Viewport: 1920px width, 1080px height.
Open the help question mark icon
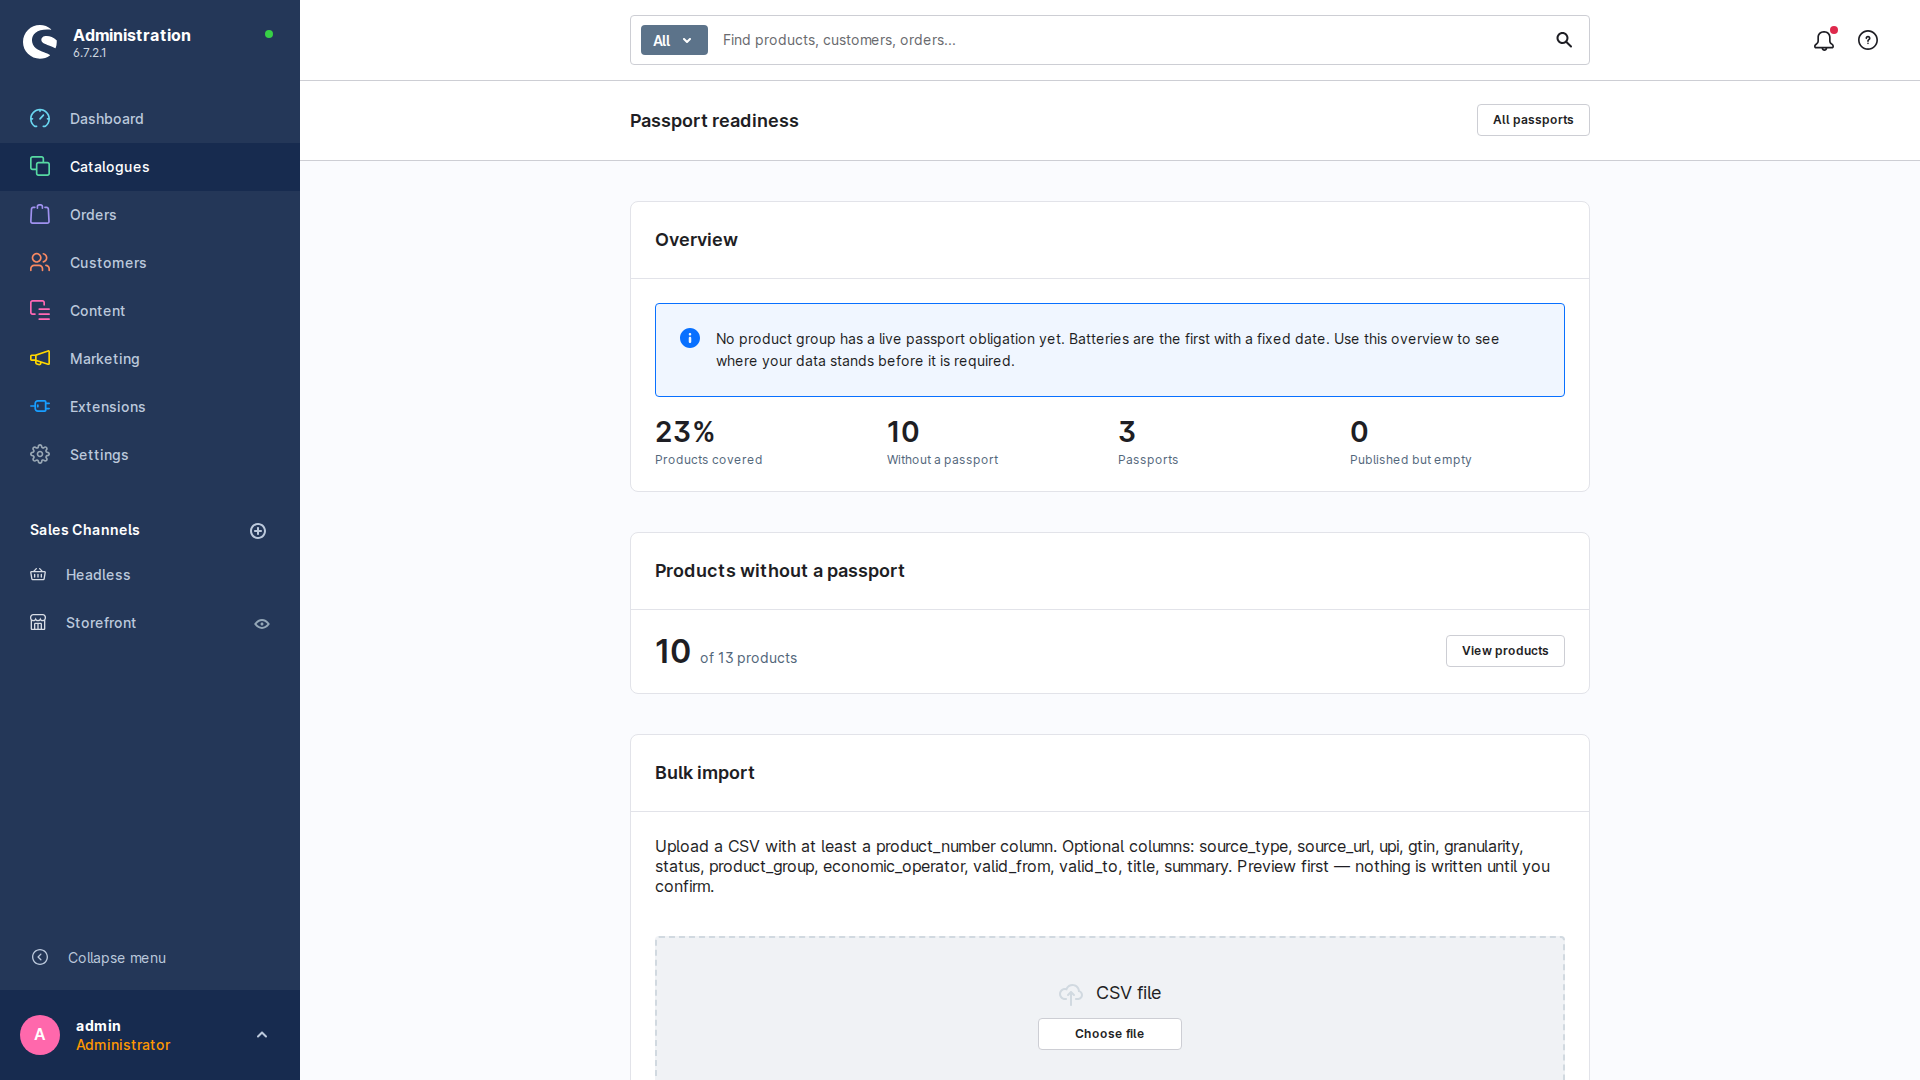[1868, 40]
